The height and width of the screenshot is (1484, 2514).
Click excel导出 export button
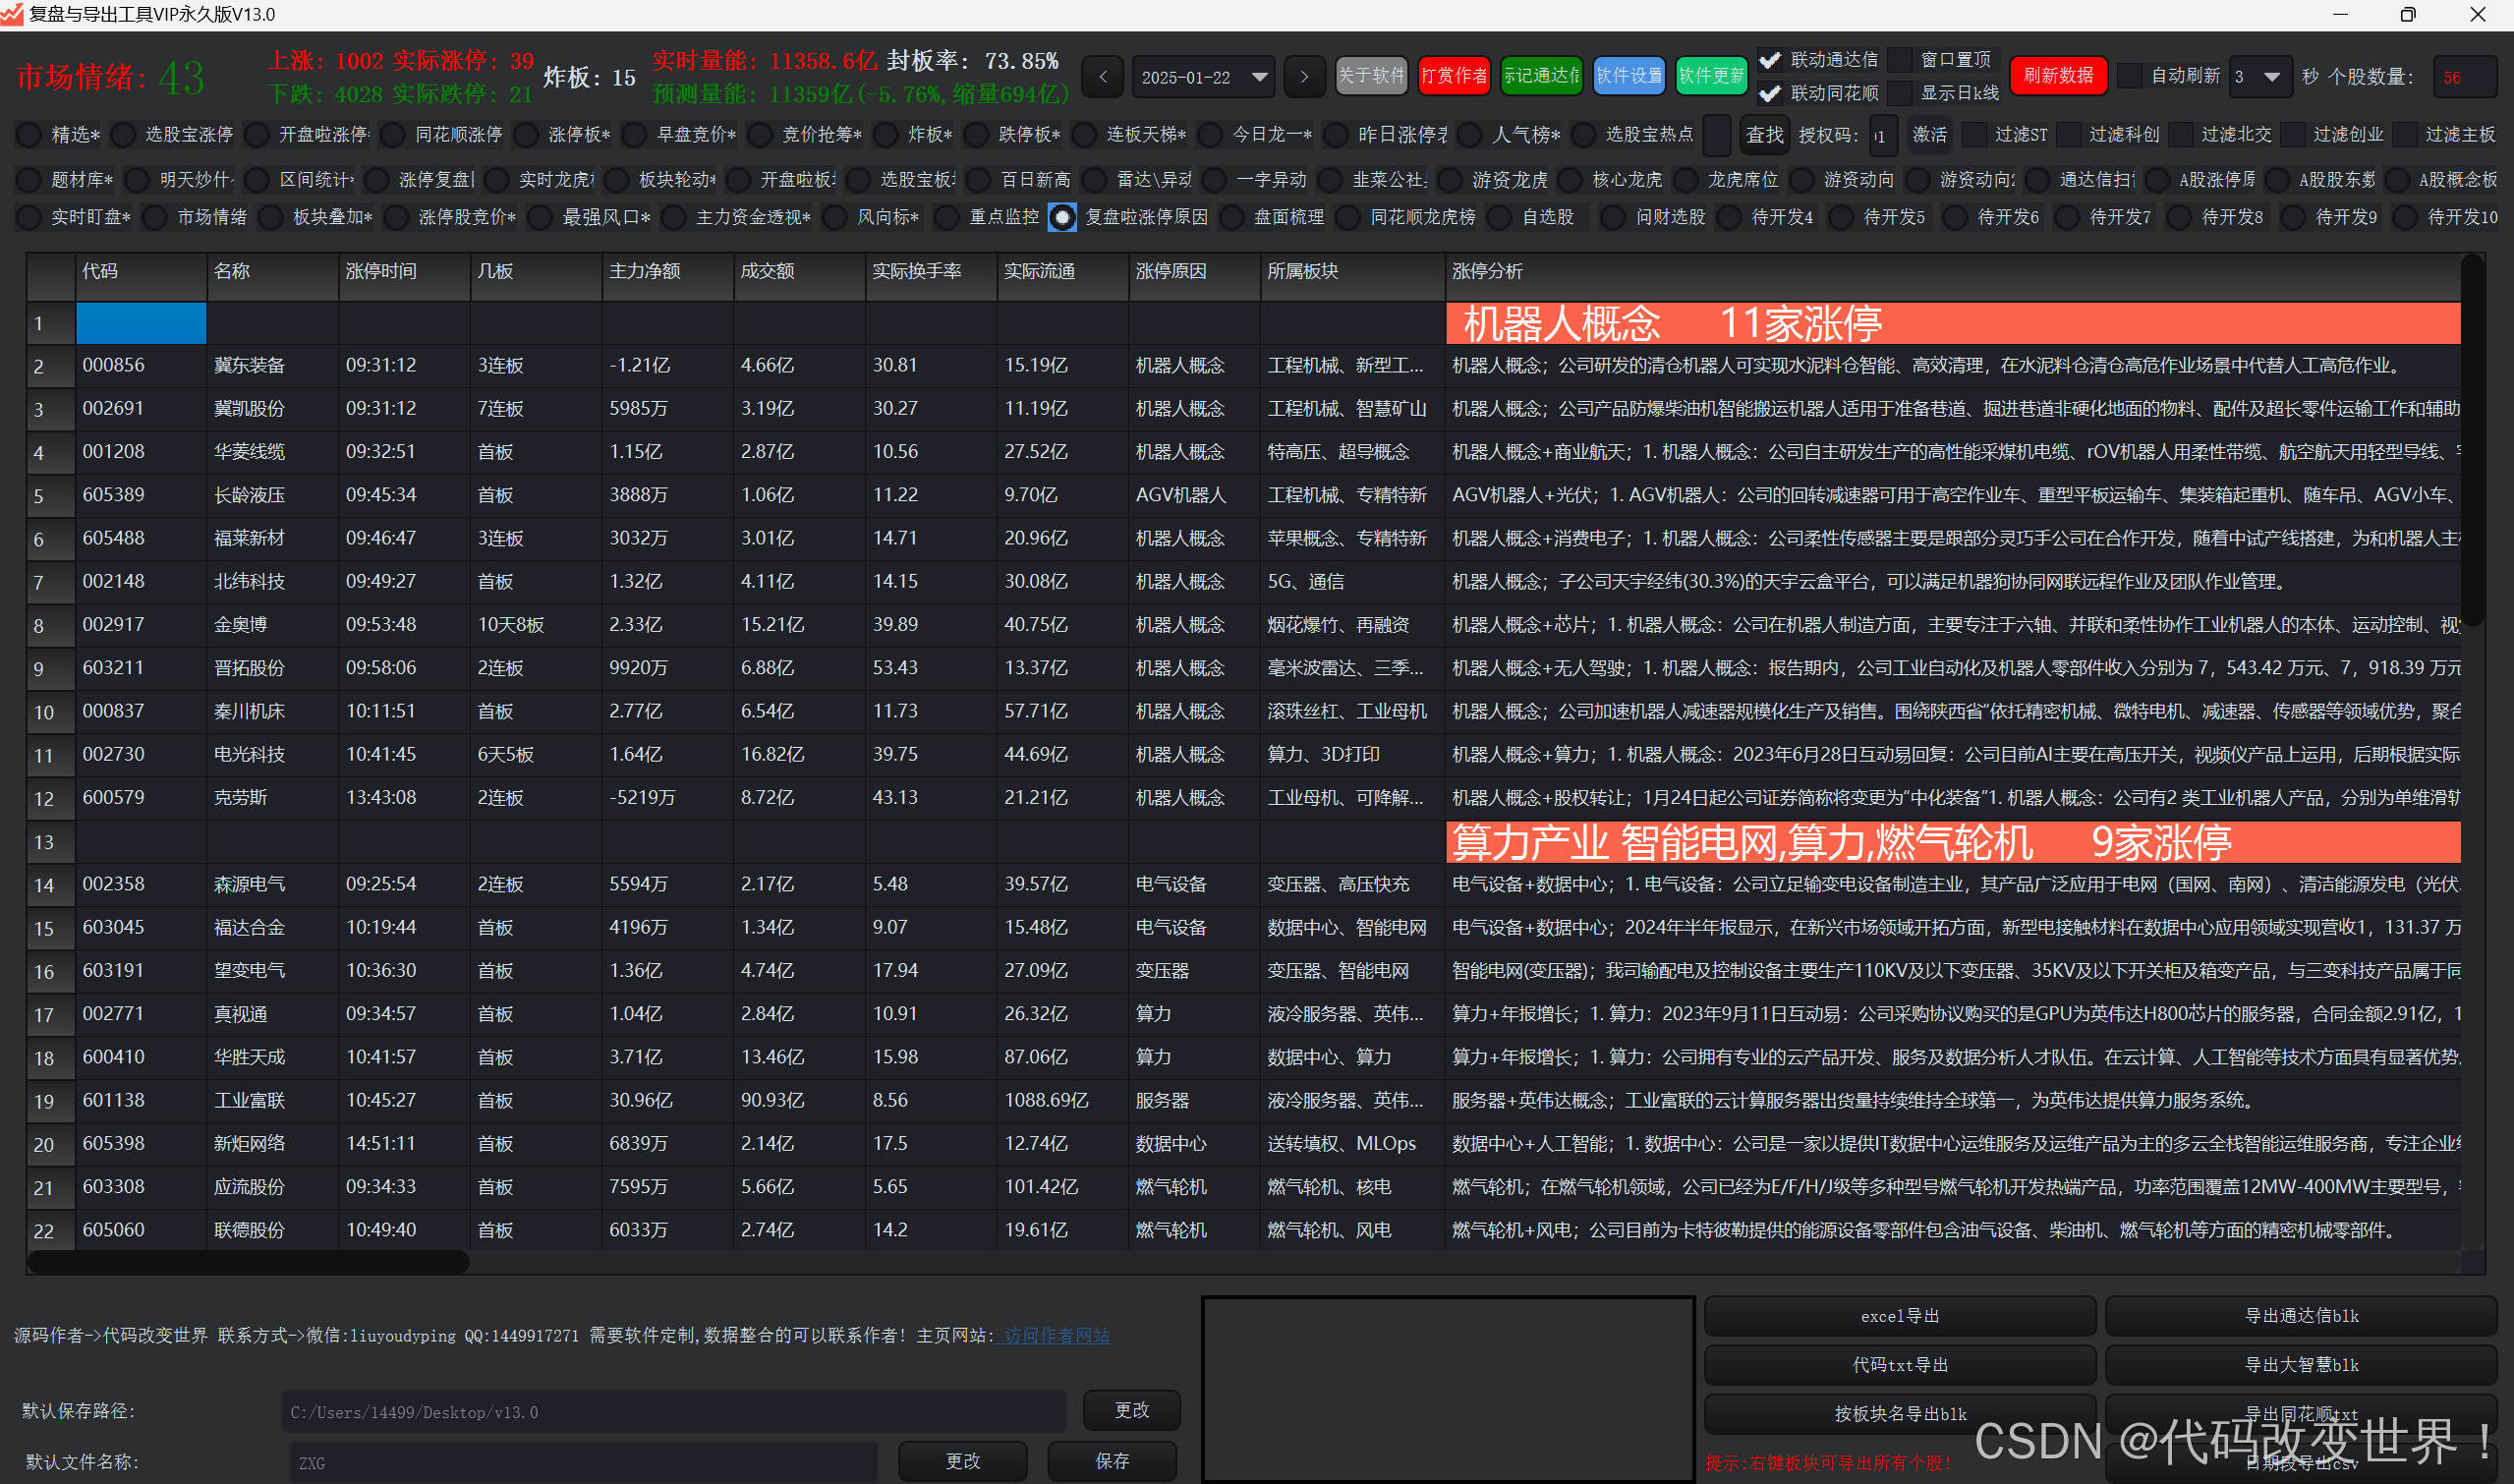tap(1899, 1316)
